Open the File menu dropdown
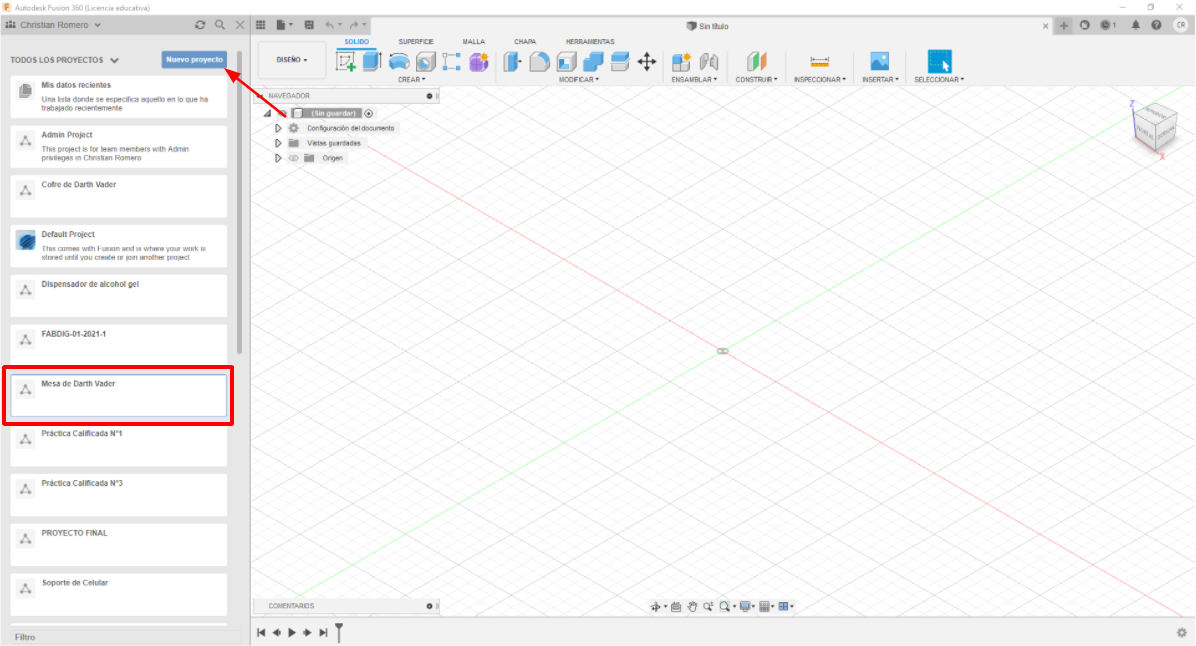Image resolution: width=1196 pixels, height=646 pixels. click(285, 25)
